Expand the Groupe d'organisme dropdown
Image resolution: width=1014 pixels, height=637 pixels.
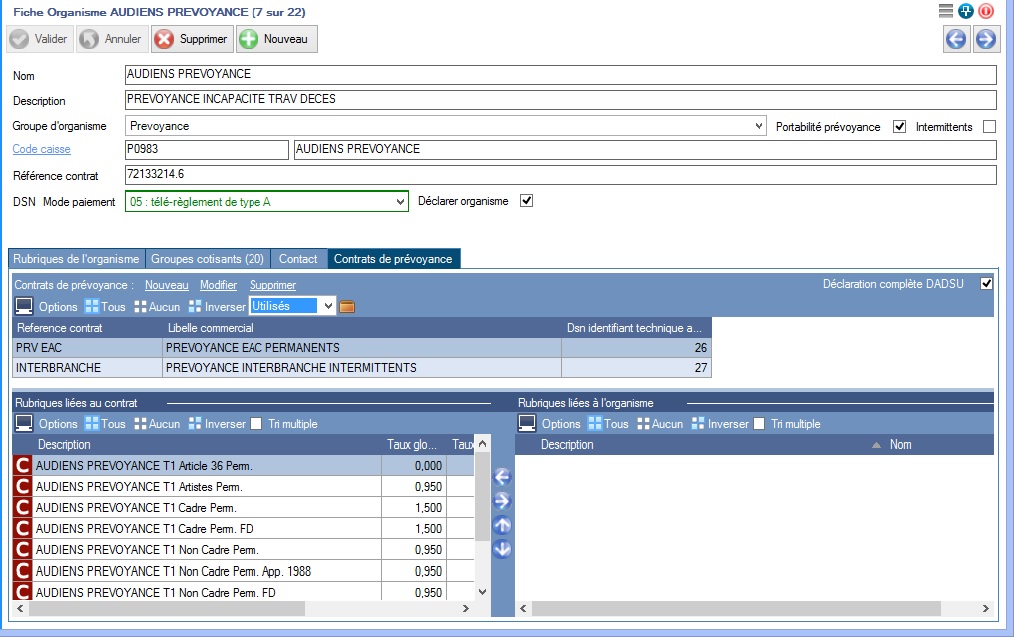(759, 127)
